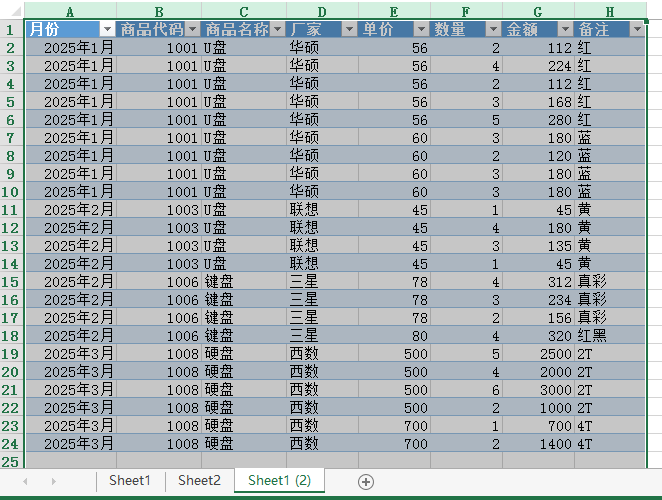The image size is (662, 500).
Task: Switch to the Sheet1 tab
Action: click(130, 481)
